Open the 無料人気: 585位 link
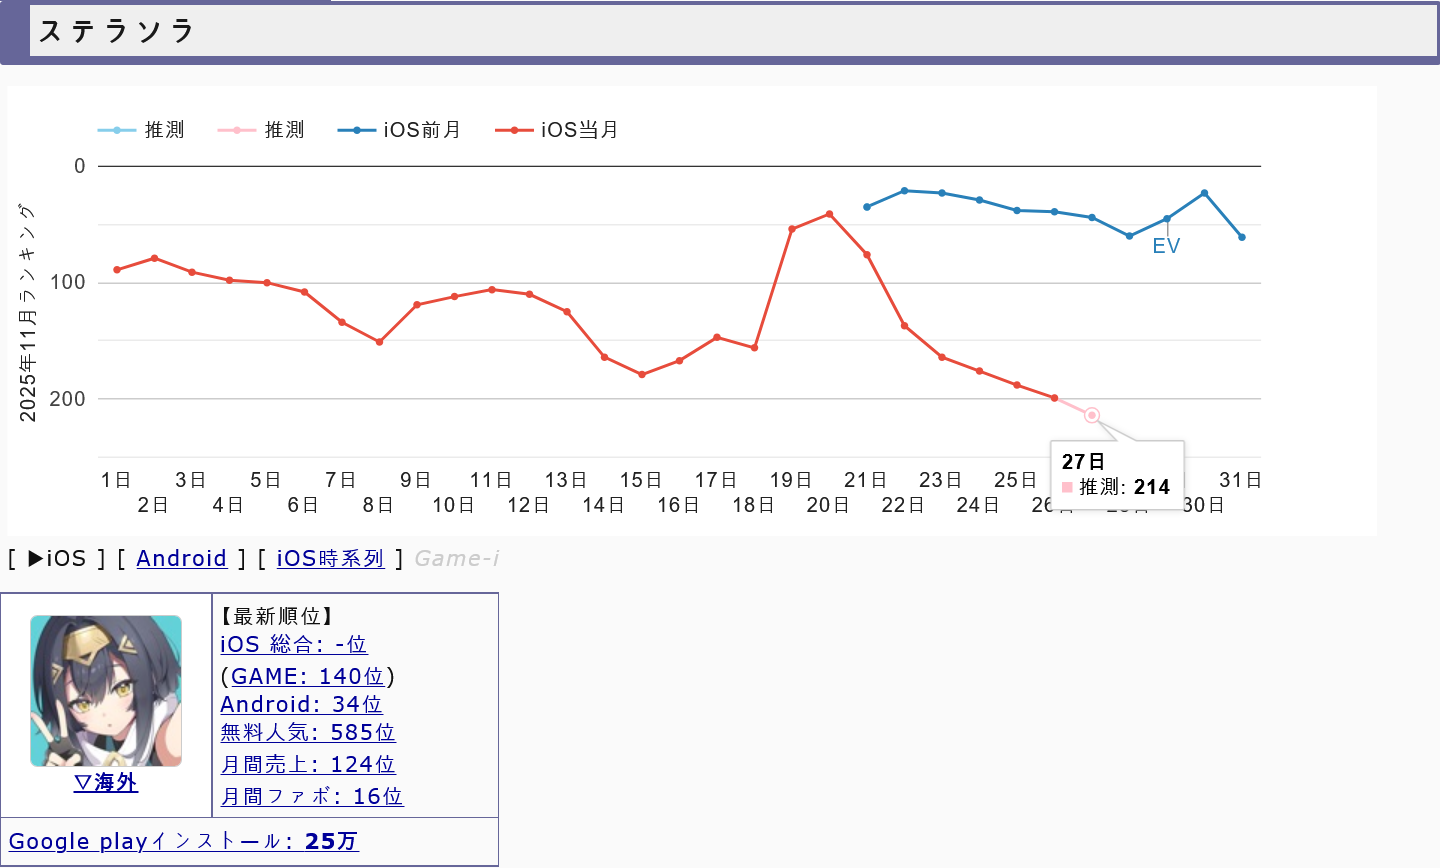This screenshot has height=868, width=1440. [x=308, y=732]
